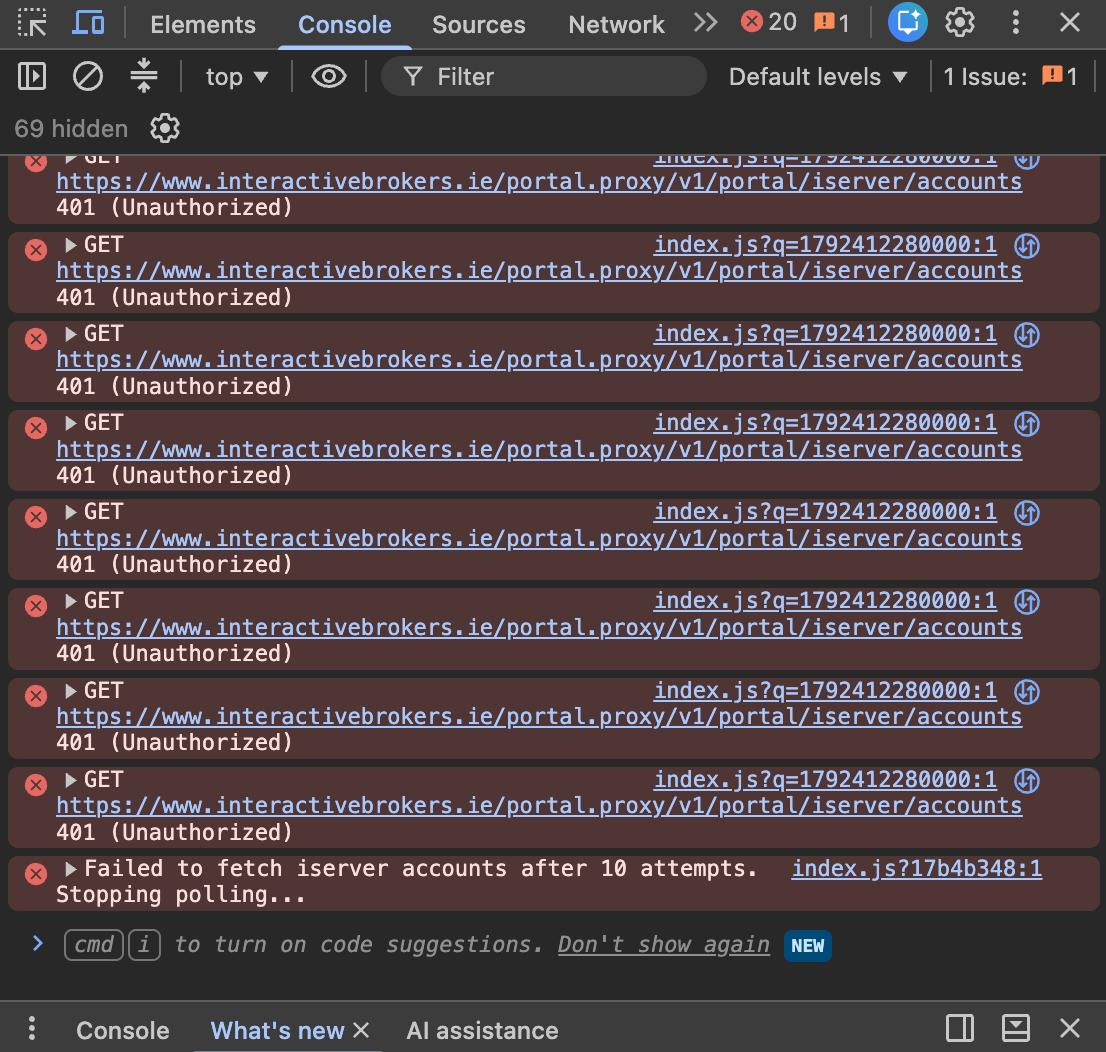
Task: Click the AI assistance sparkle button
Action: point(907,23)
